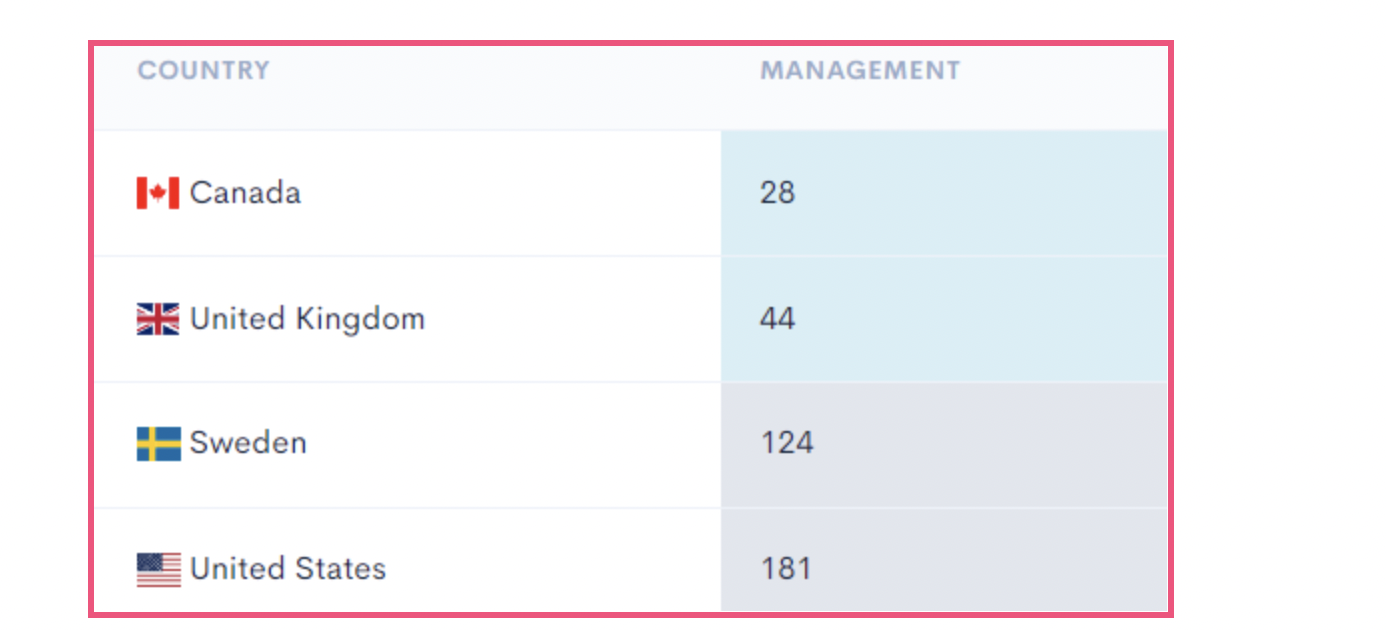This screenshot has height=630, width=1386.
Task: Sort by the MANAGEMENT column header
Action: 860,71
